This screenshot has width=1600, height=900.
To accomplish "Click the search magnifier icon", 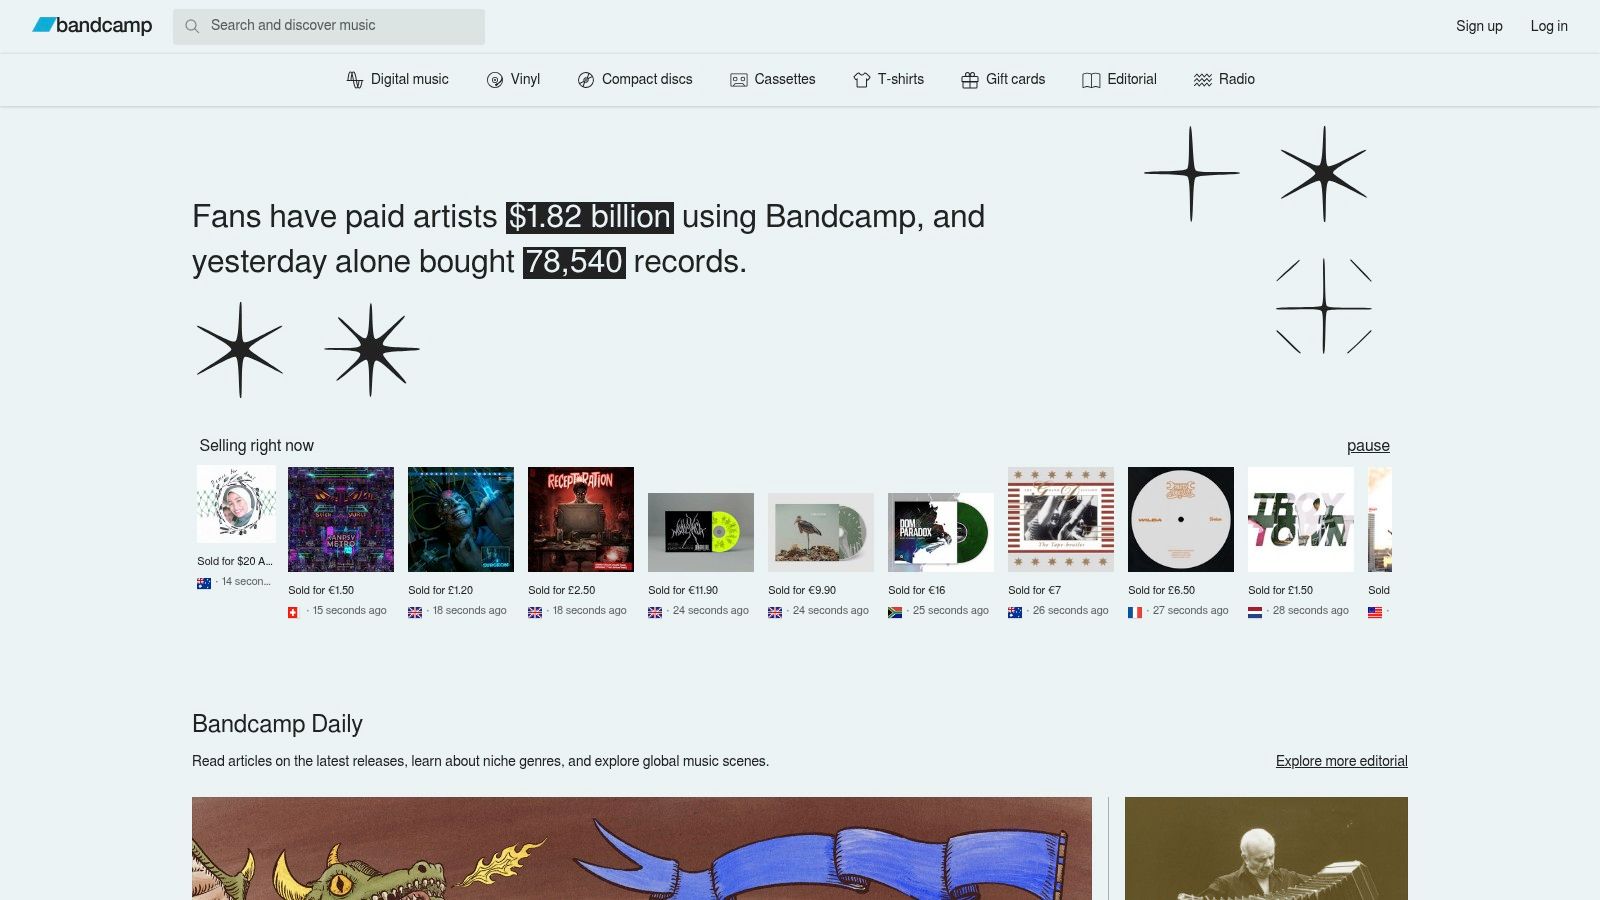I will point(192,26).
